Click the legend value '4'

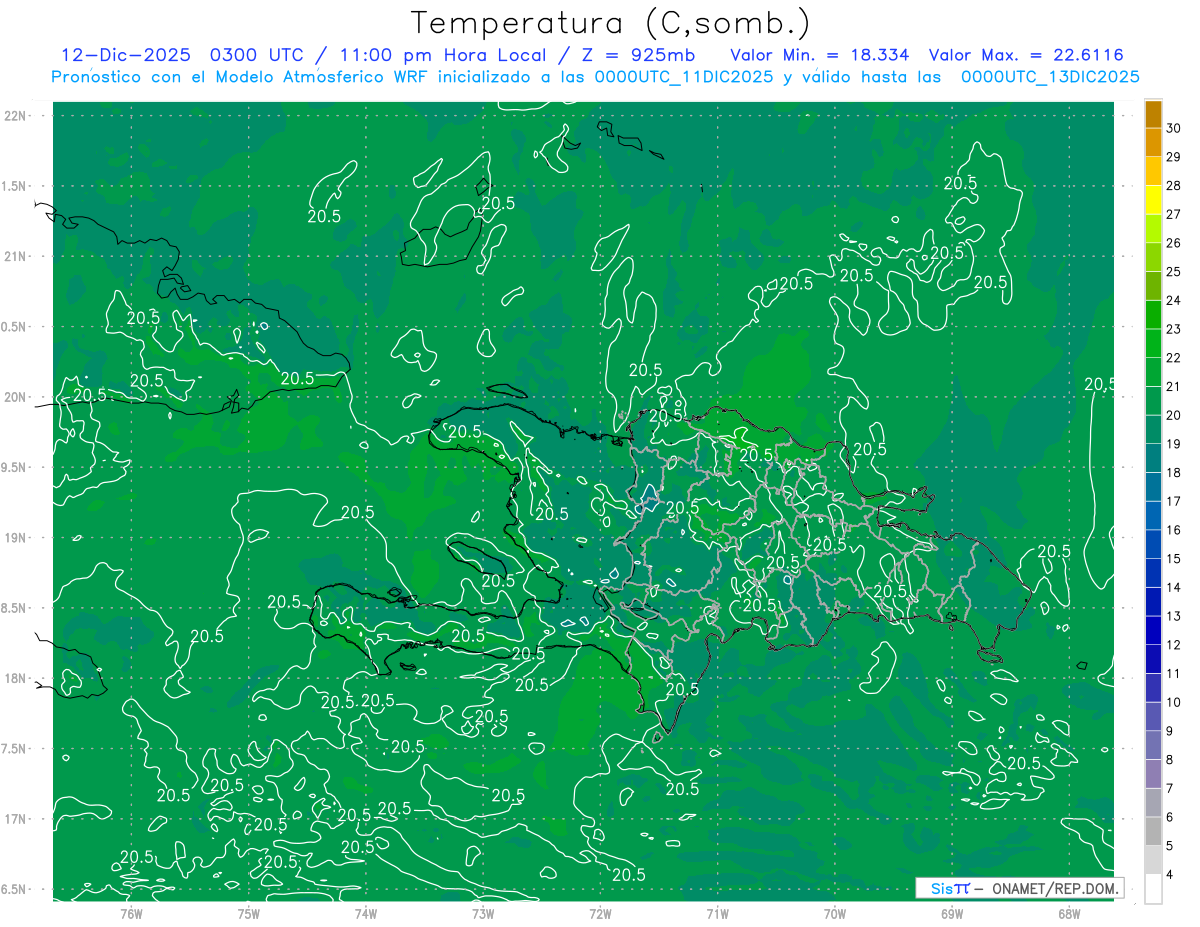point(1170,874)
